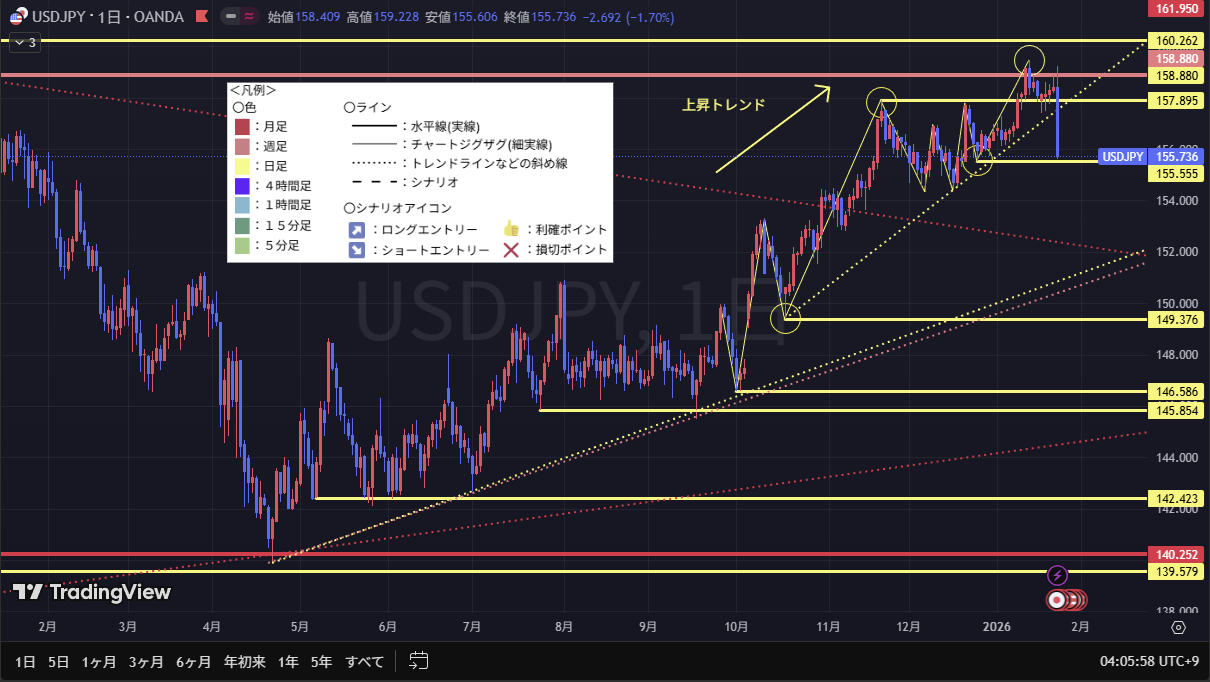Image resolution: width=1210 pixels, height=682 pixels.
Task: Show all data with すべて
Action: click(x=365, y=661)
